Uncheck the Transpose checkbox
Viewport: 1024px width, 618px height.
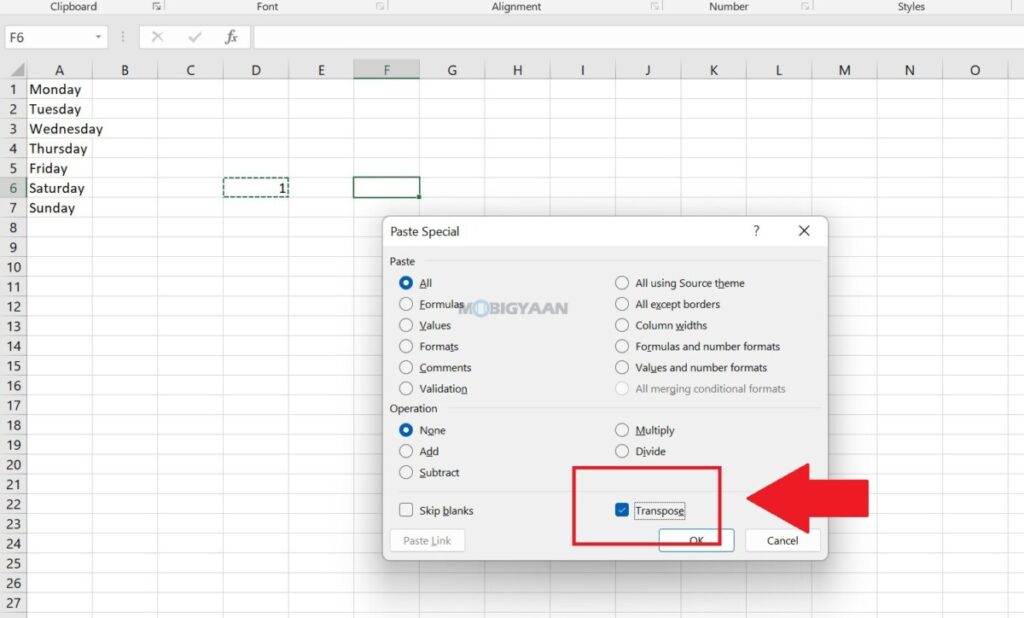(x=622, y=510)
